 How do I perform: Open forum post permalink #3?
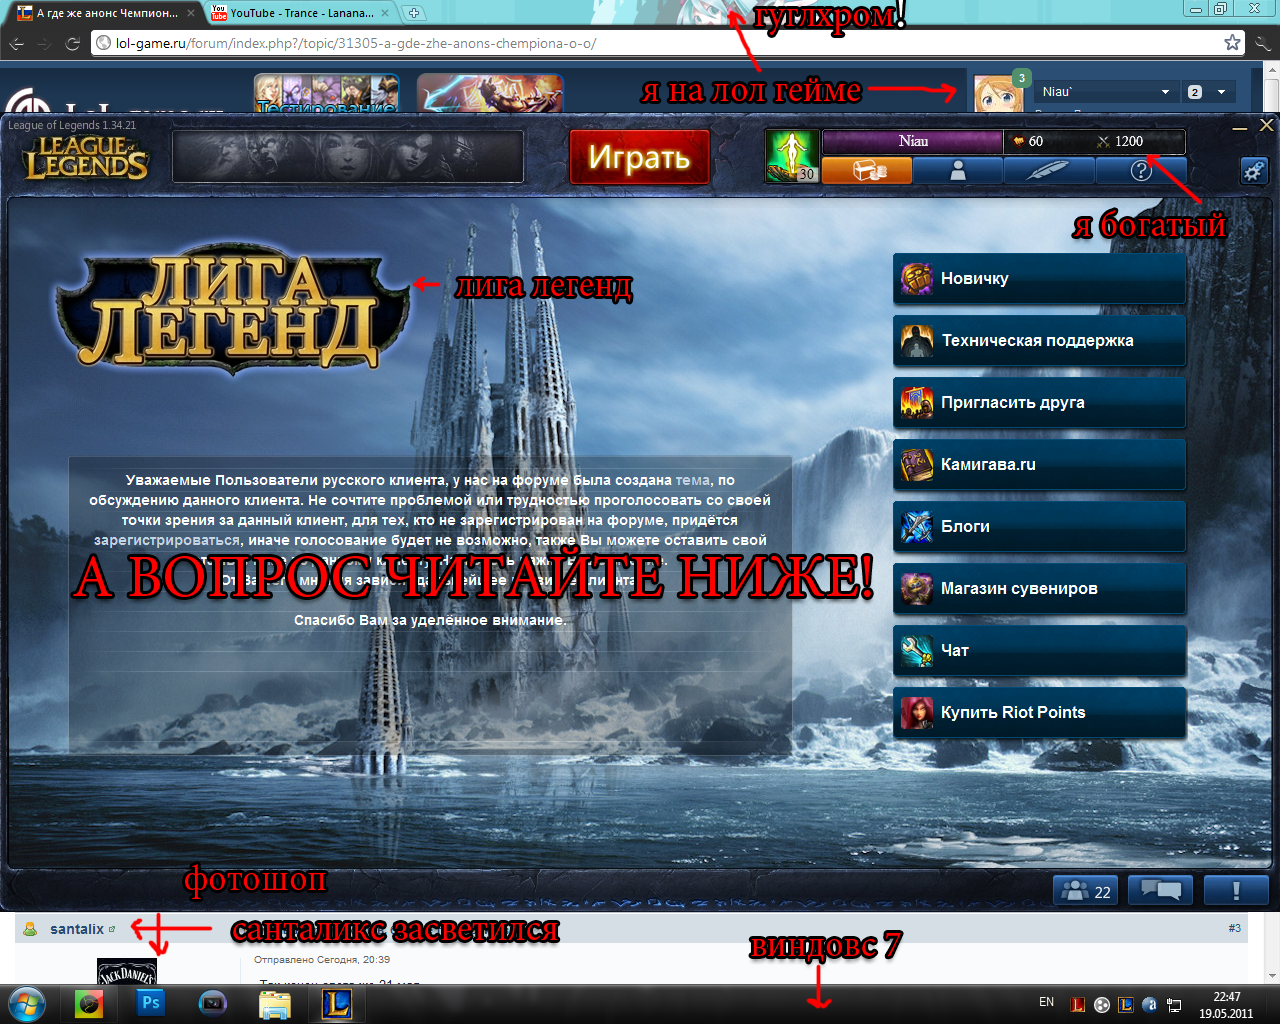tap(1234, 928)
